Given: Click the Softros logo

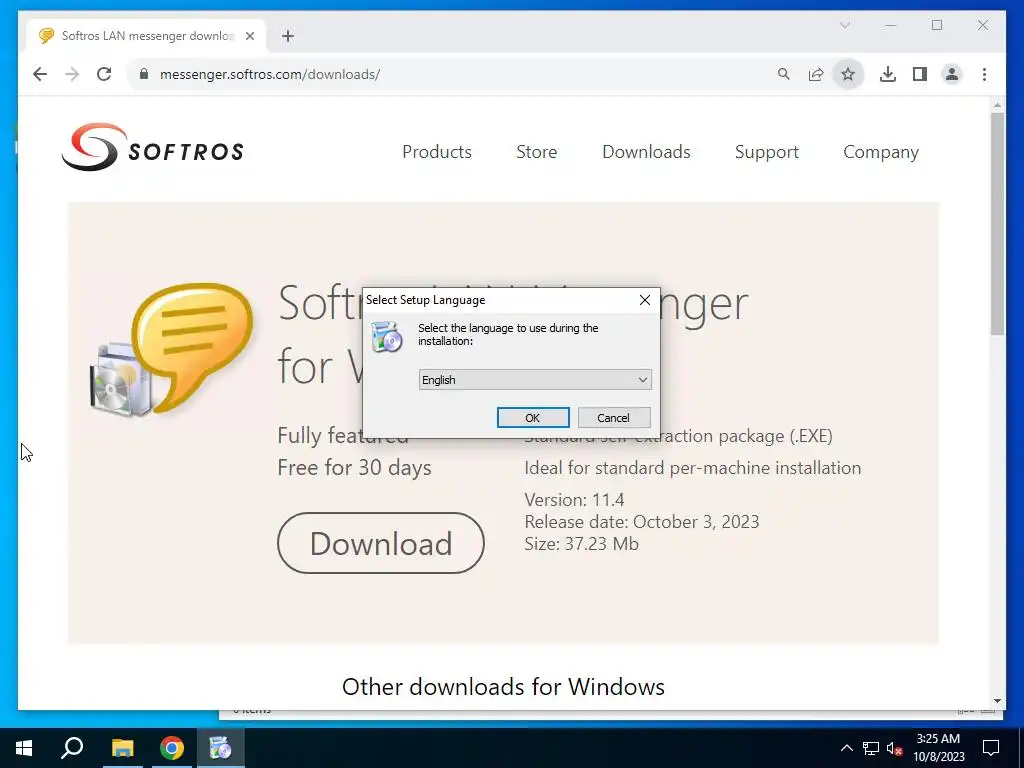Looking at the screenshot, I should click(153, 148).
